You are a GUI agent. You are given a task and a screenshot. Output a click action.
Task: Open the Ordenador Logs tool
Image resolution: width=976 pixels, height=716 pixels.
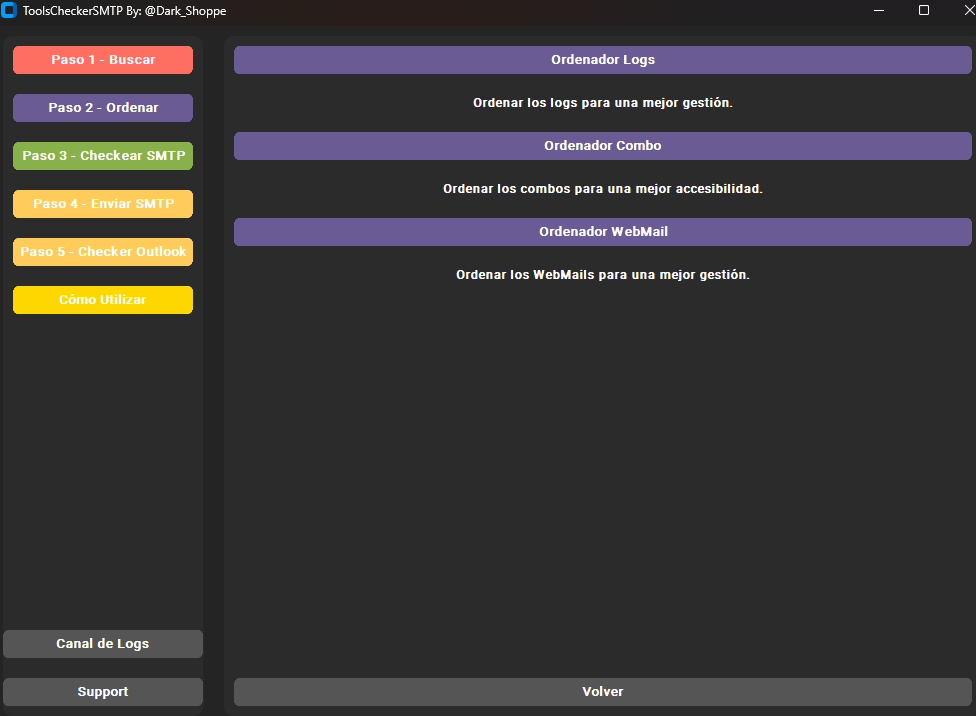(x=603, y=59)
